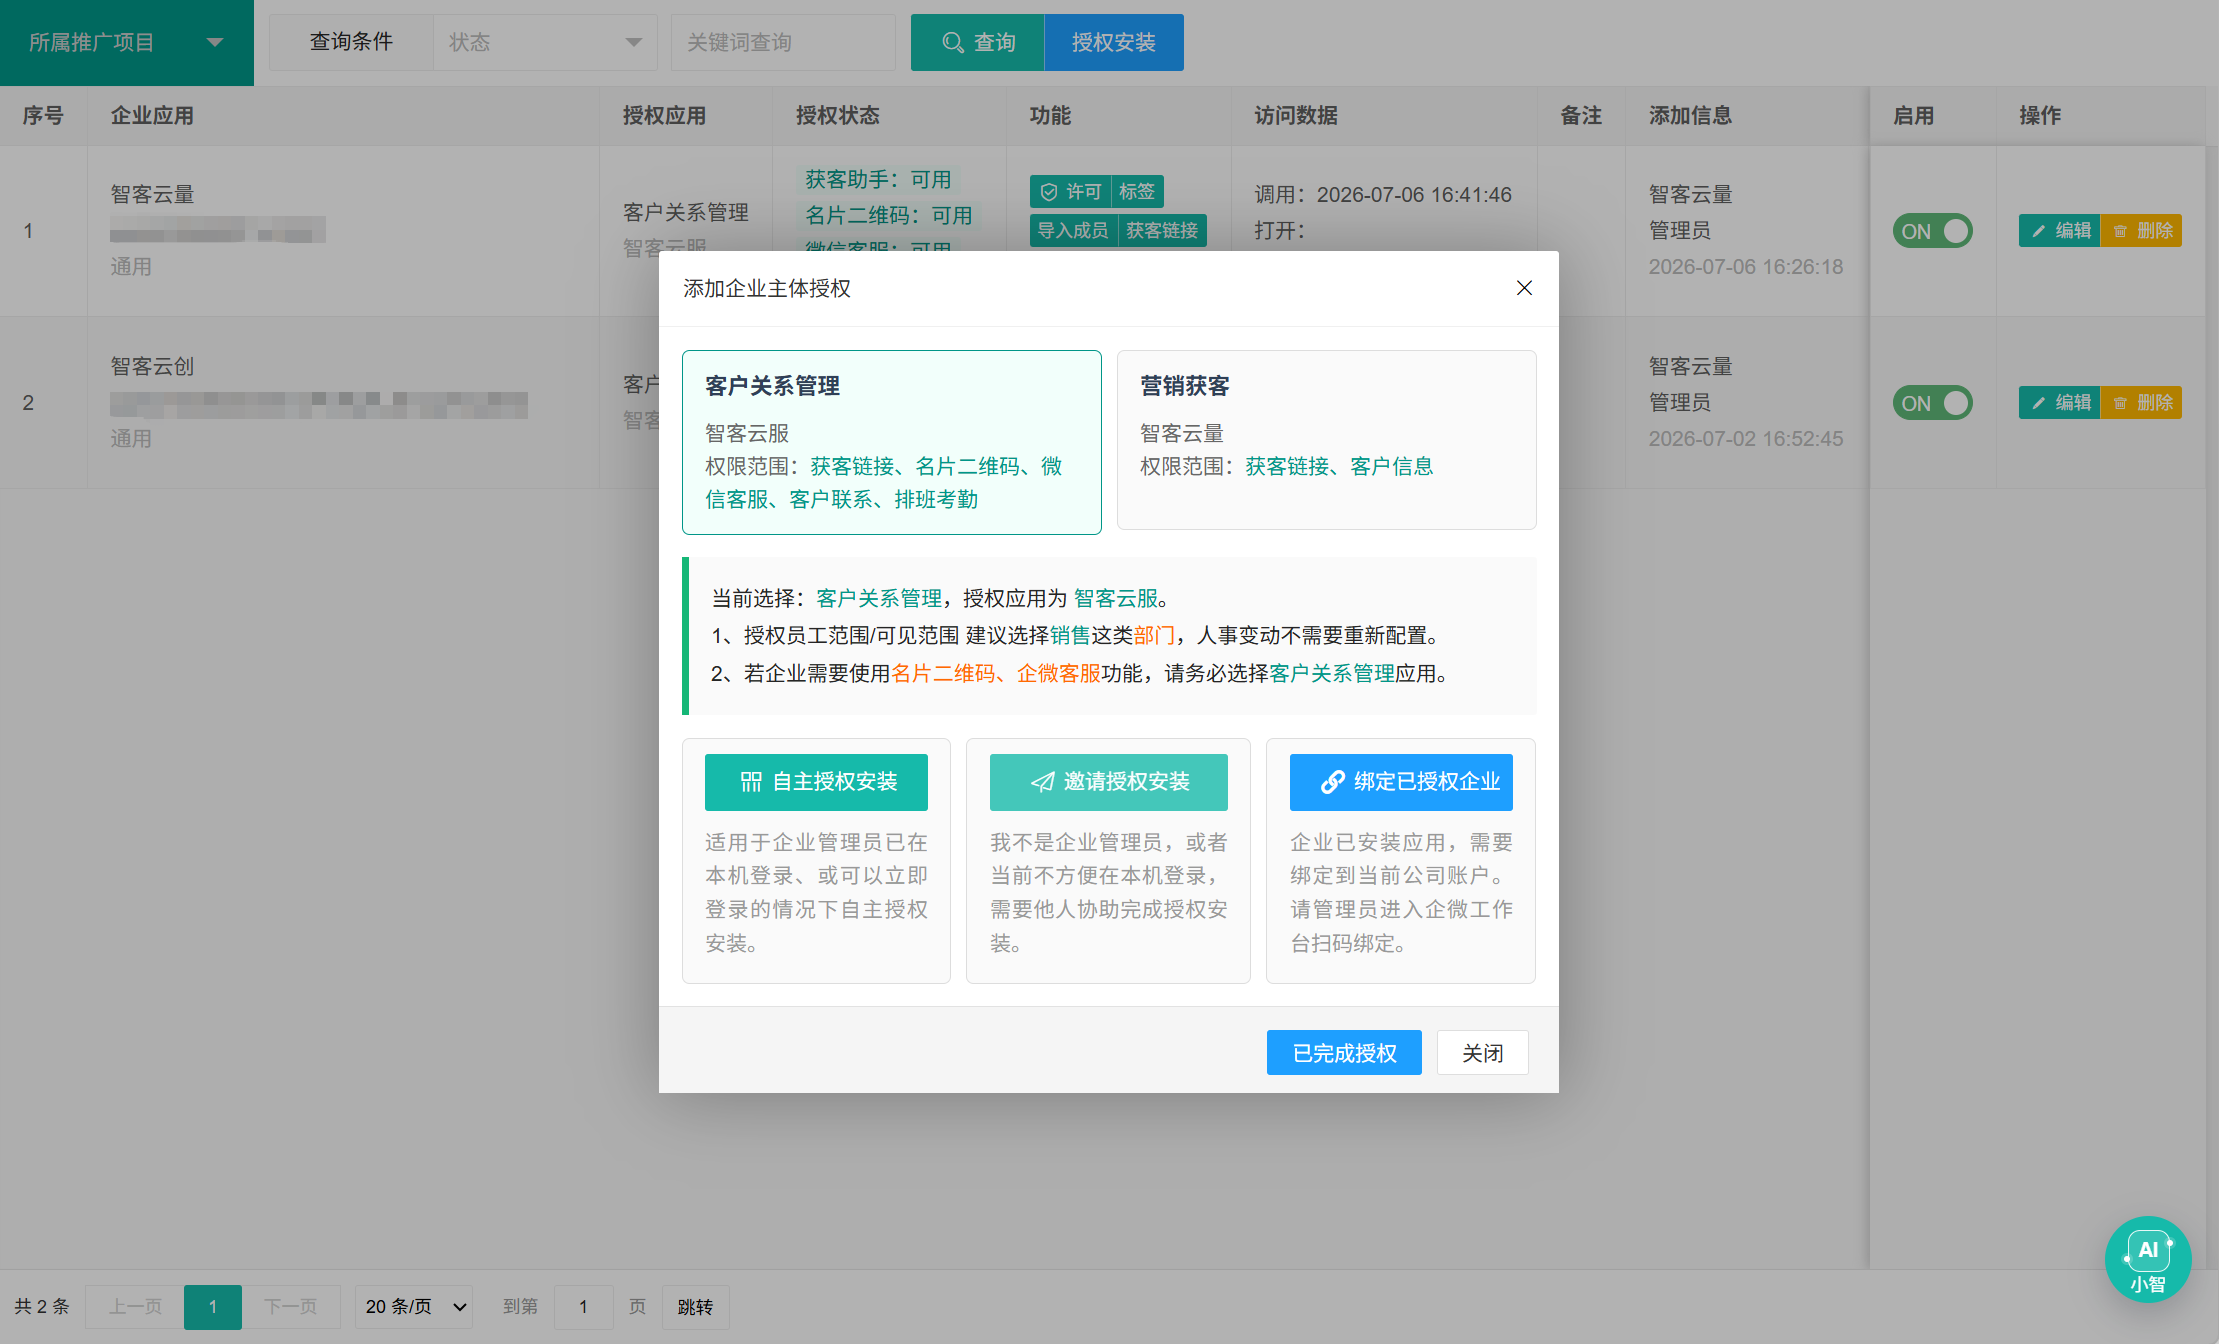
Task: Click the 名片二维码：可用 status text
Action: 888,216
